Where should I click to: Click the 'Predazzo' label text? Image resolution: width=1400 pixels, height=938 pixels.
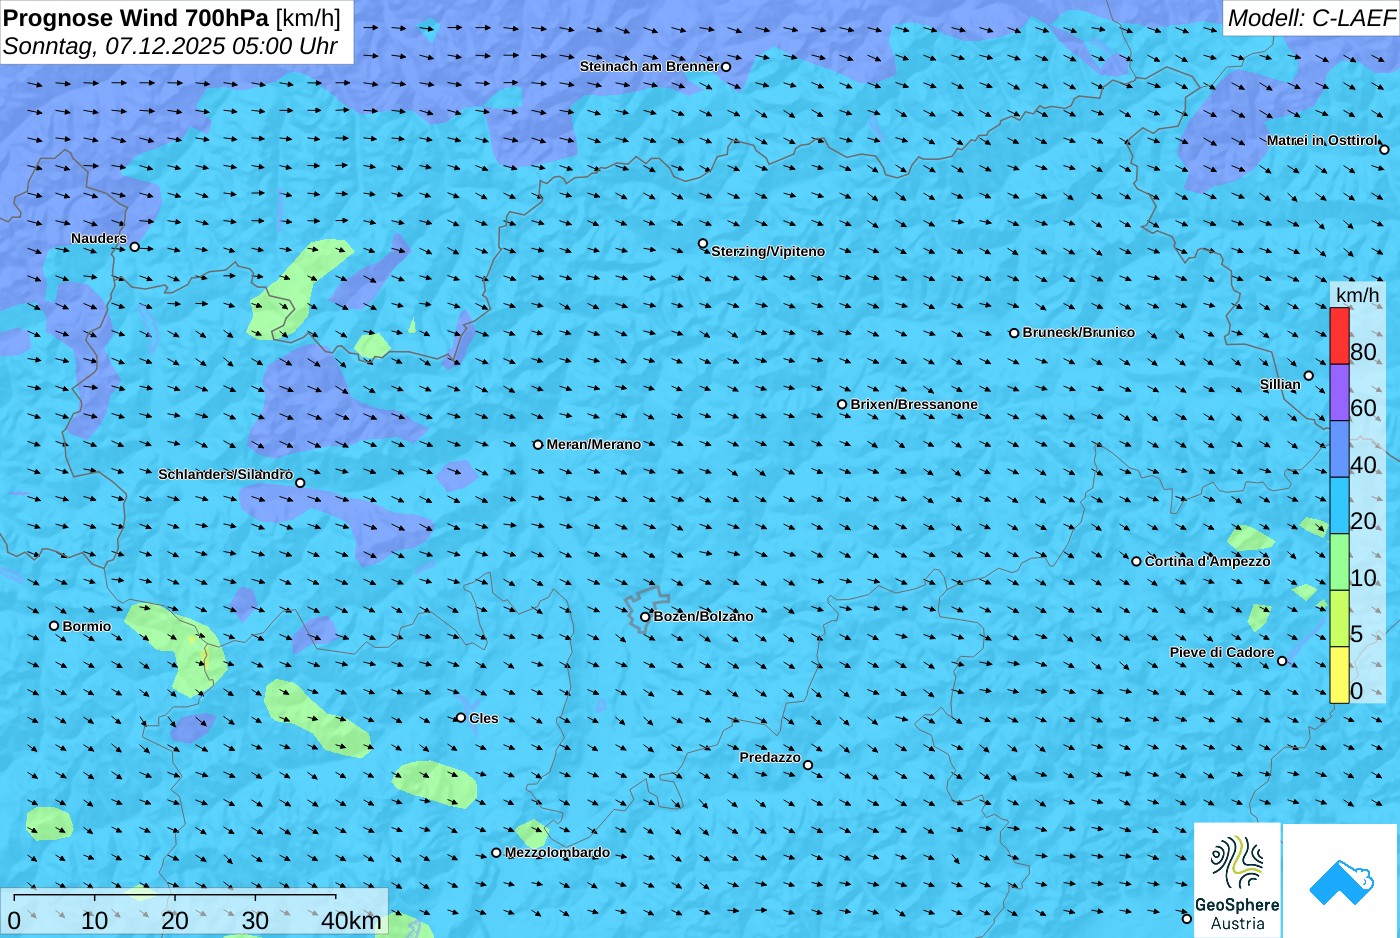pyautogui.click(x=770, y=757)
